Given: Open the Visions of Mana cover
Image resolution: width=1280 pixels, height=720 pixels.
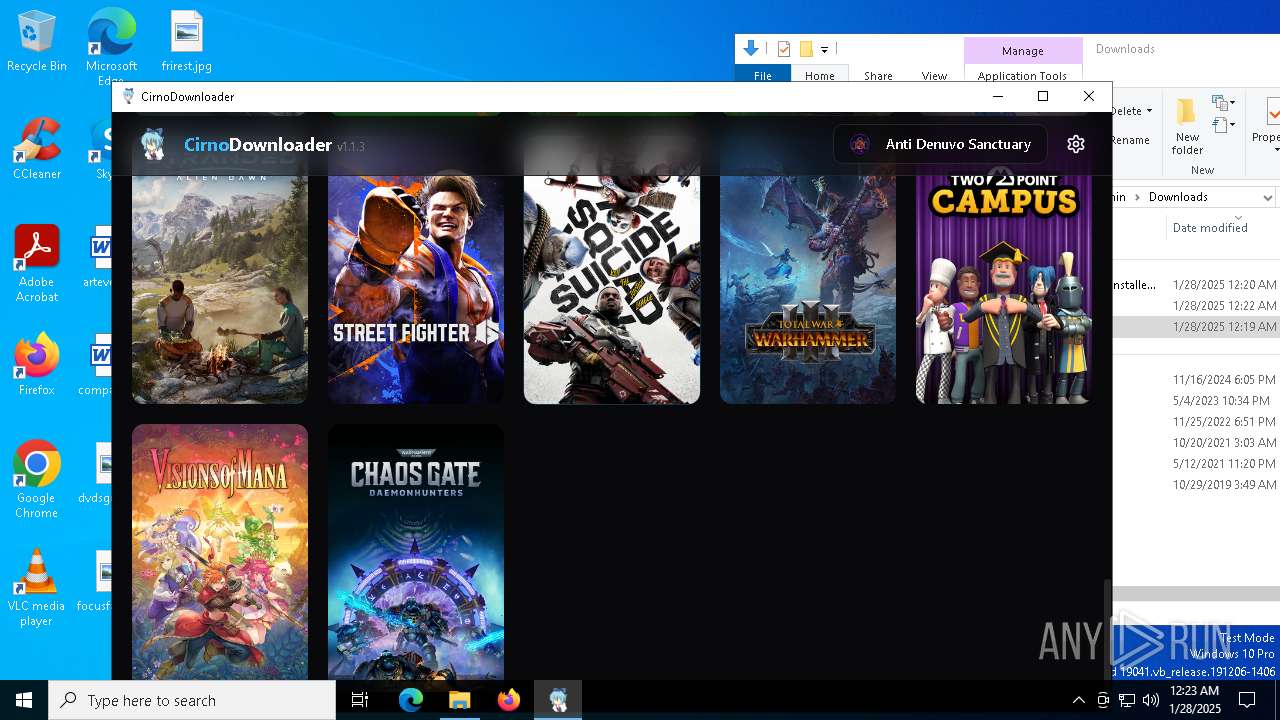Looking at the screenshot, I should 220,552.
